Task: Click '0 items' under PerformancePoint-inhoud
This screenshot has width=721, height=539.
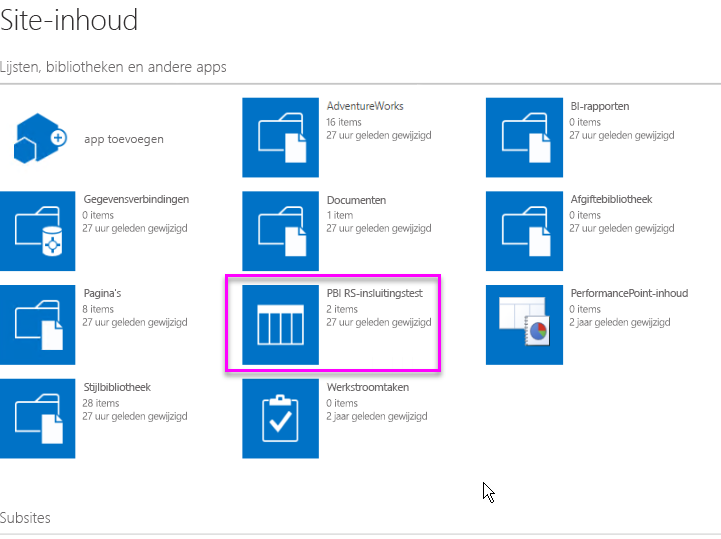Action: pyautogui.click(x=584, y=309)
